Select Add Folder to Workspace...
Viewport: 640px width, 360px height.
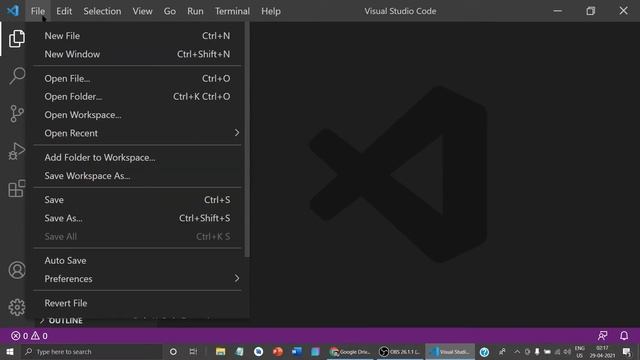tap(137, 158)
